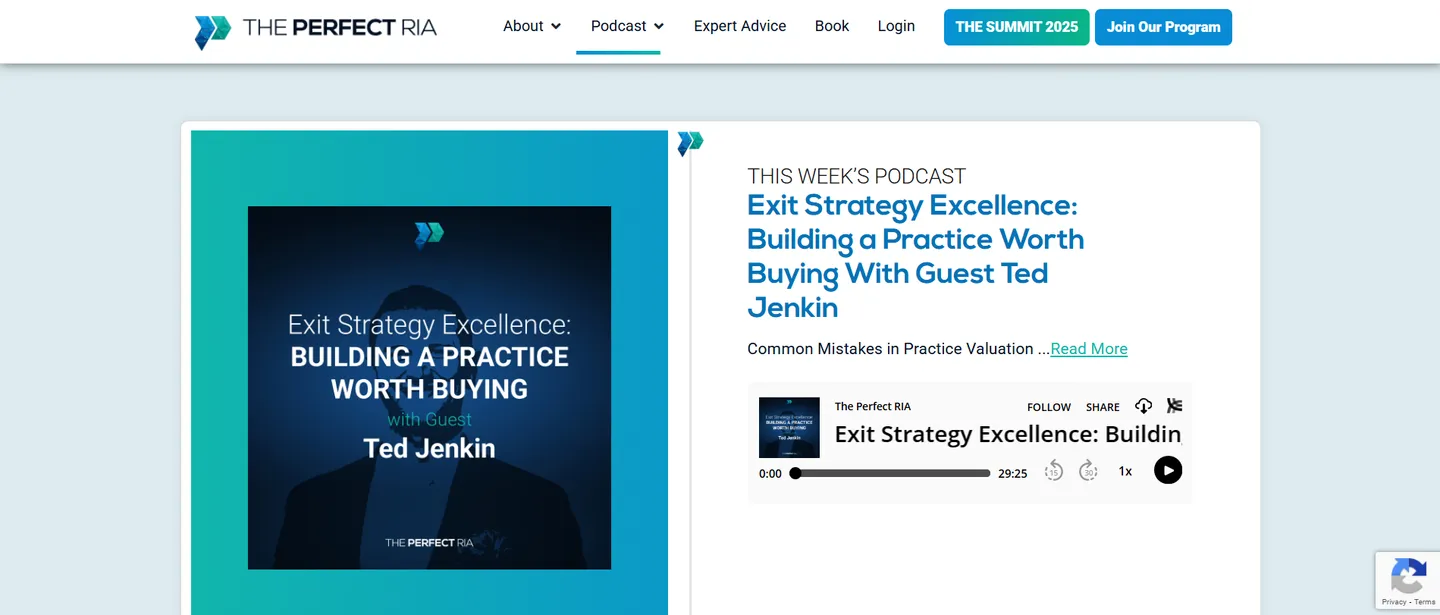The width and height of the screenshot is (1440, 615).
Task: Click the 29:25 duration text
Action: point(1013,474)
